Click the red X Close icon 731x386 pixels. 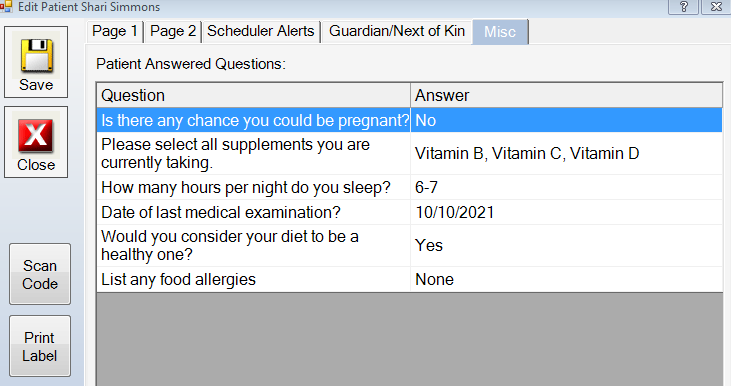(x=36, y=135)
